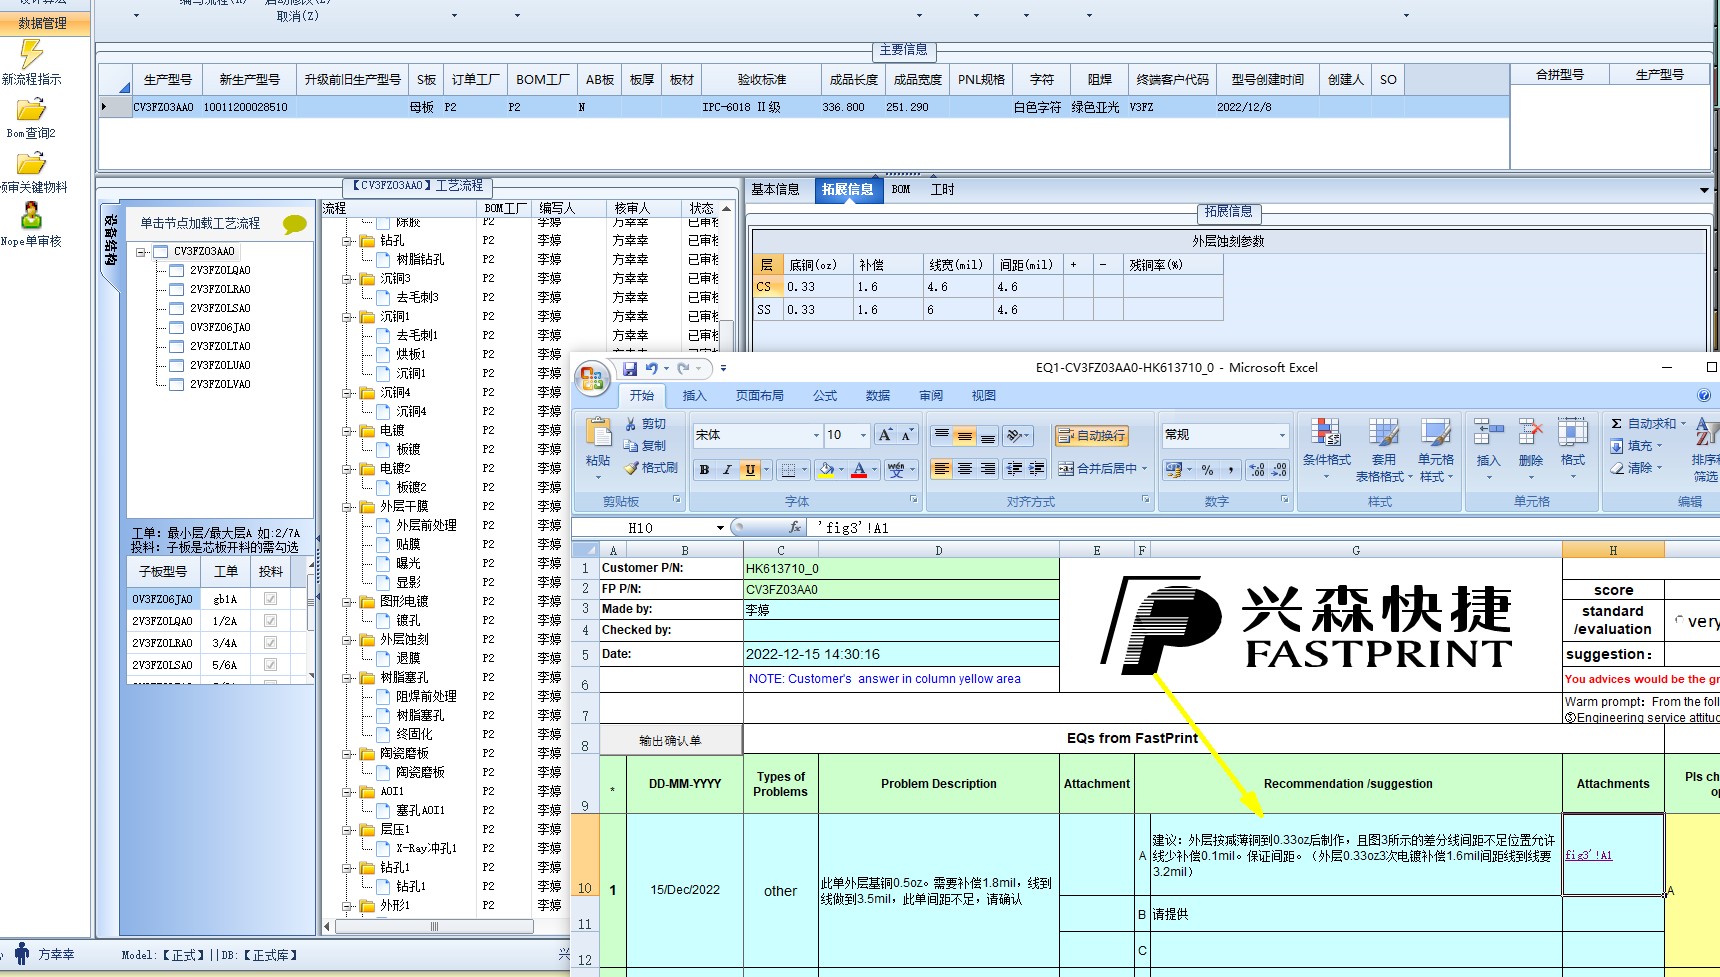Open the 工时 tab in right panel
Screen dimensions: 1720x977
943,189
